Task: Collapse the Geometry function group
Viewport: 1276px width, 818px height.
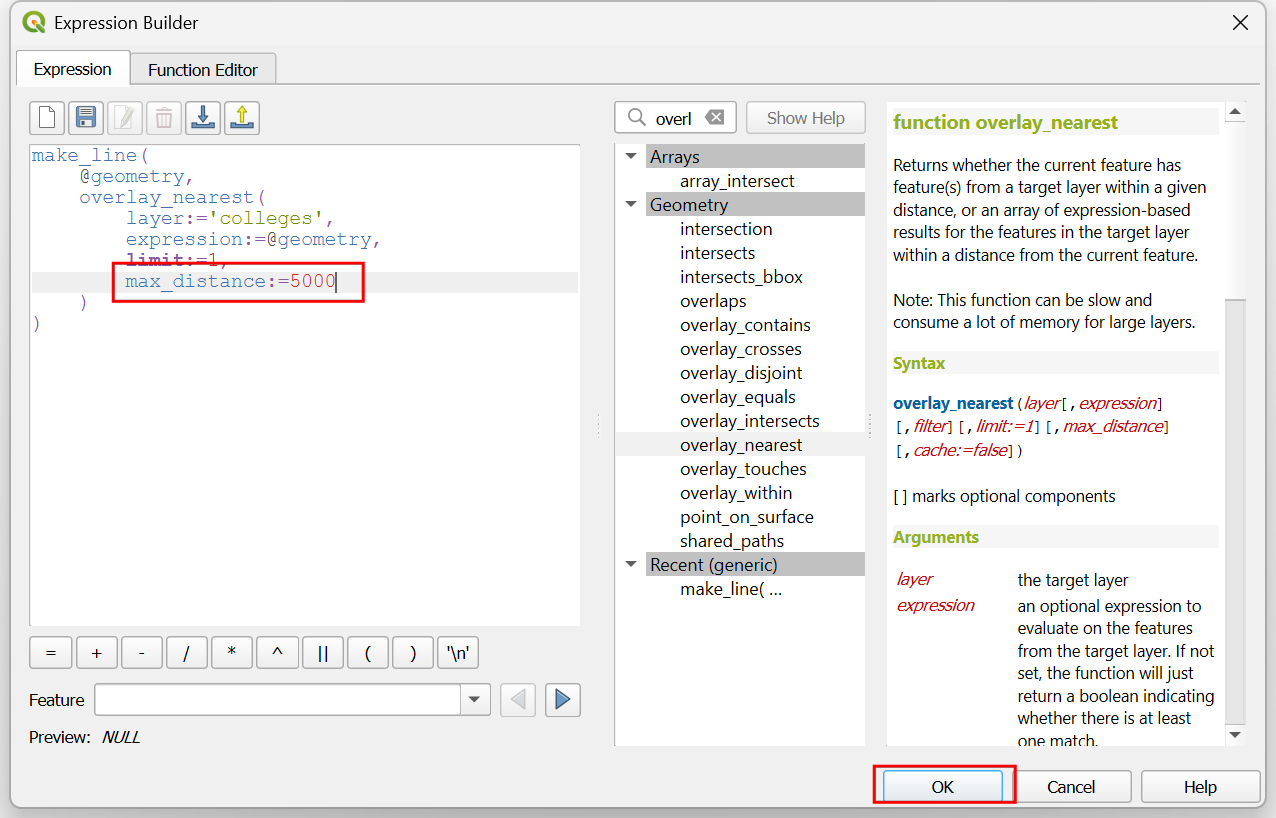Action: [x=630, y=205]
